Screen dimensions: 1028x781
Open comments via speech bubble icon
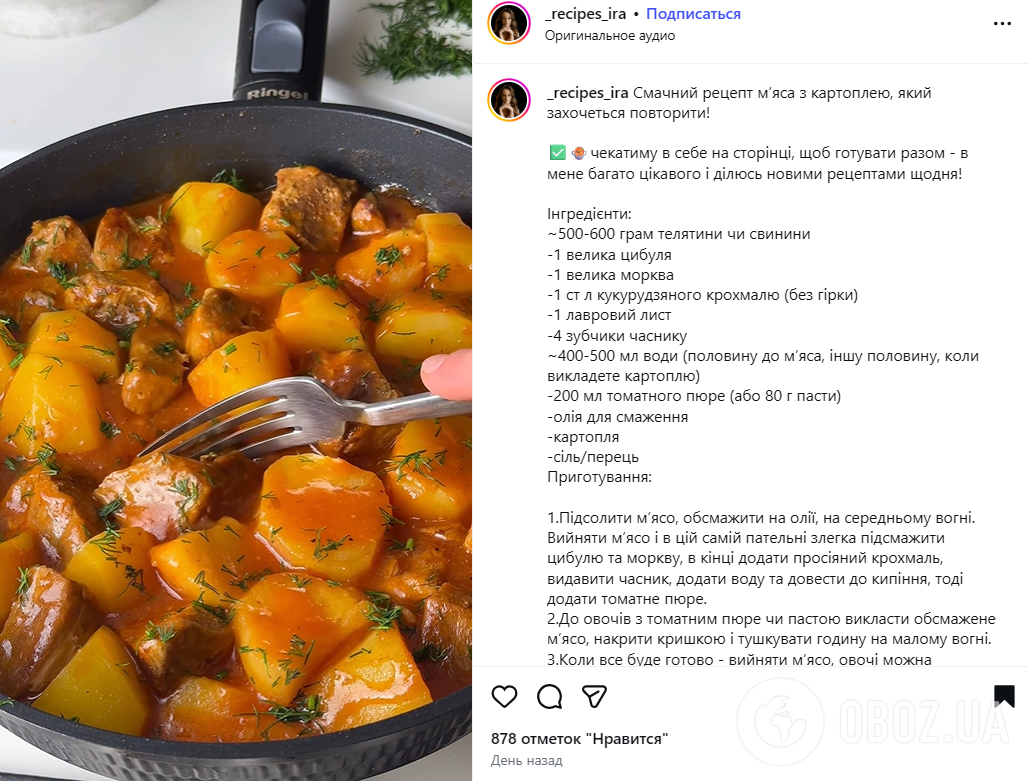click(x=549, y=696)
